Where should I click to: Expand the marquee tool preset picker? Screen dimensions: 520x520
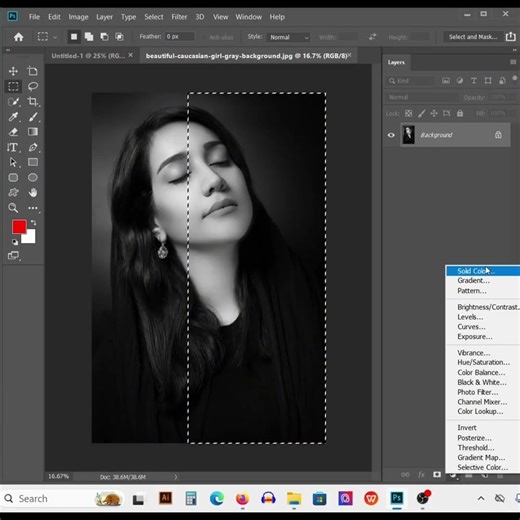tap(55, 37)
